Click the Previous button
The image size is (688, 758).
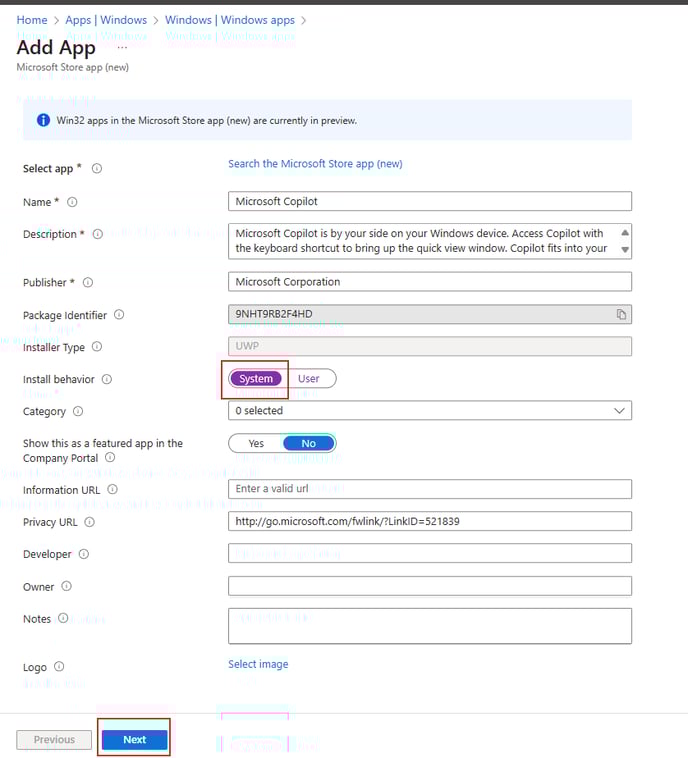pos(54,740)
